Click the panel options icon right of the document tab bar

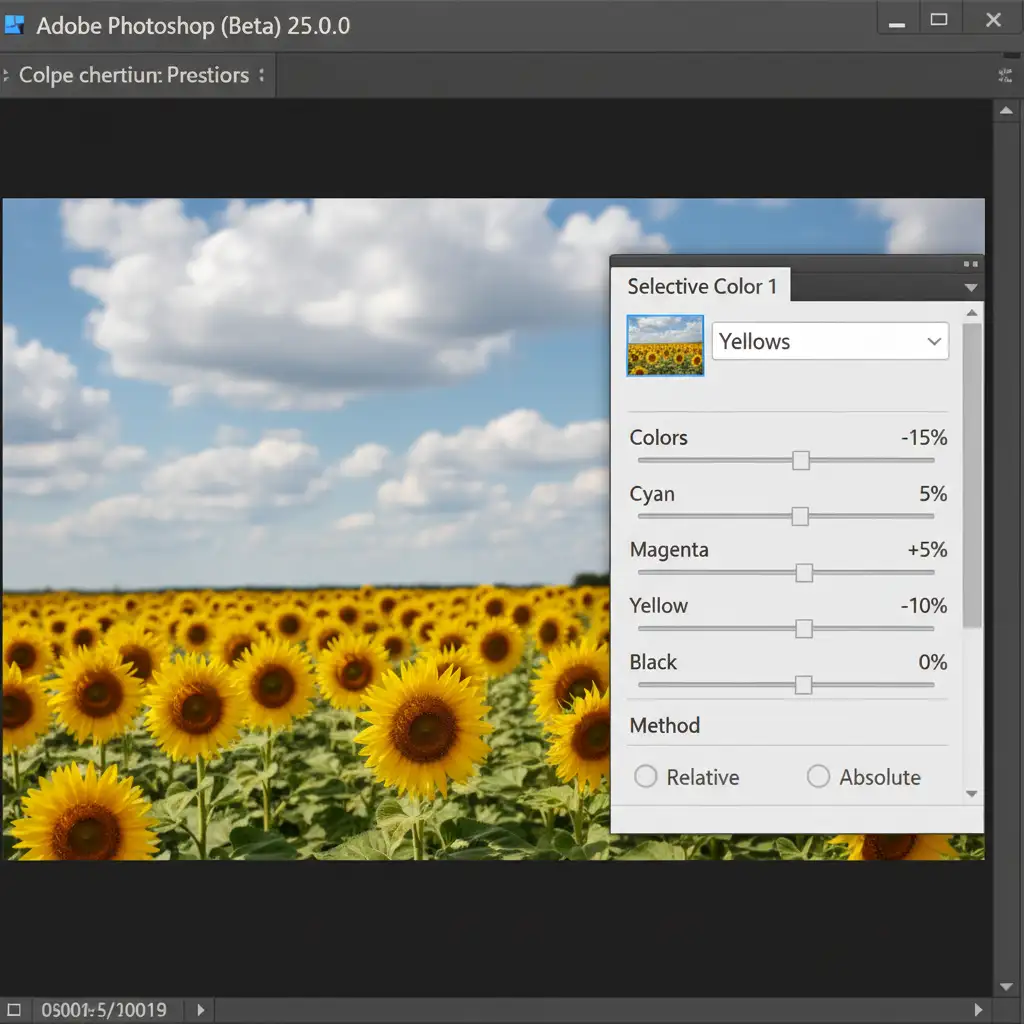coord(1005,76)
